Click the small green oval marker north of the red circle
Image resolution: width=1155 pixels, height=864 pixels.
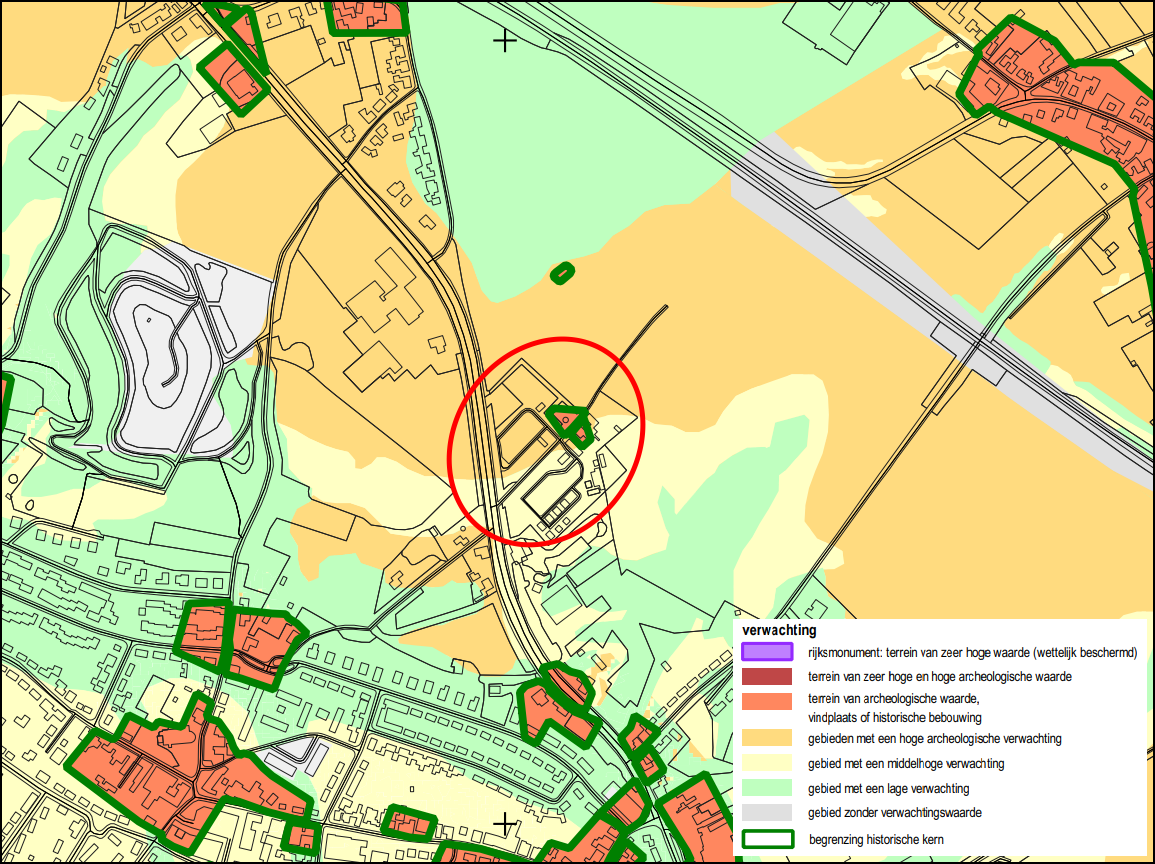pos(562,273)
